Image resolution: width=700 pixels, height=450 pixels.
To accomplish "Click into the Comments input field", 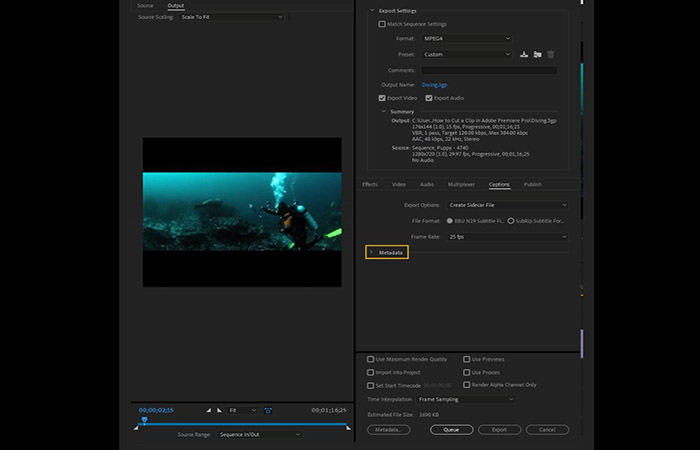I will (x=489, y=71).
